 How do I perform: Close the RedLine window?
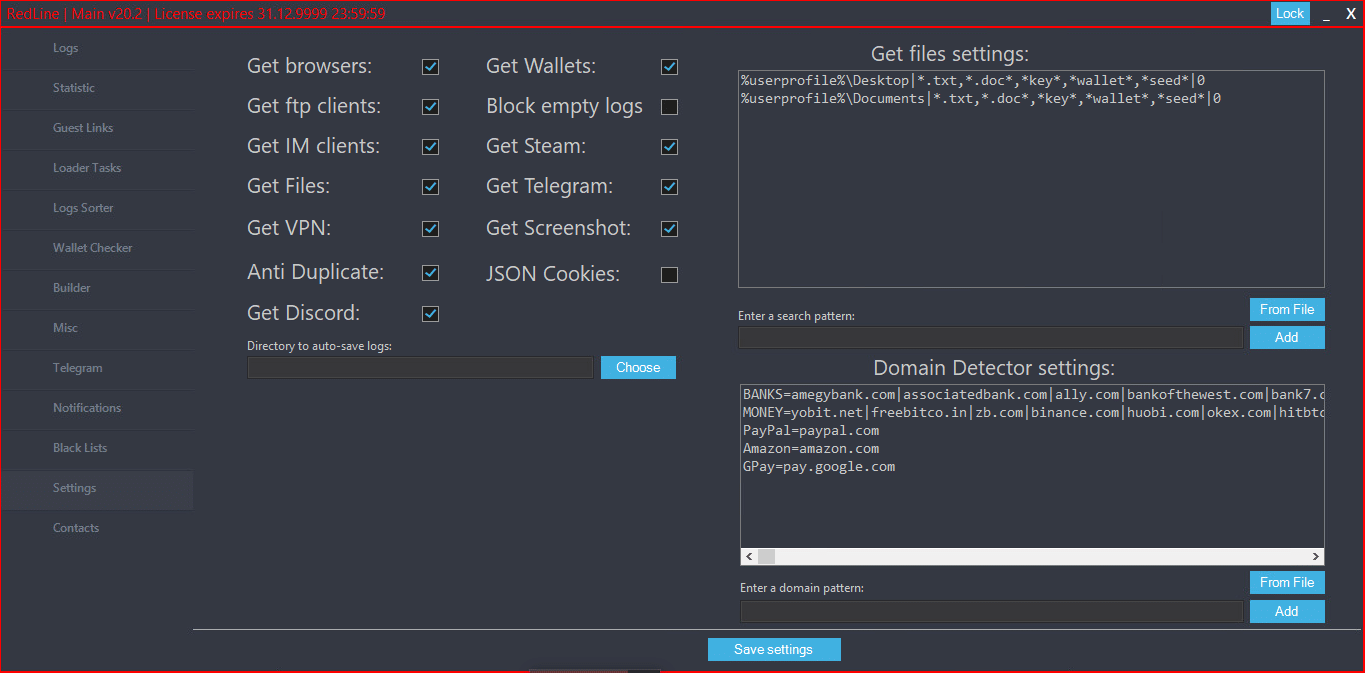click(1351, 14)
